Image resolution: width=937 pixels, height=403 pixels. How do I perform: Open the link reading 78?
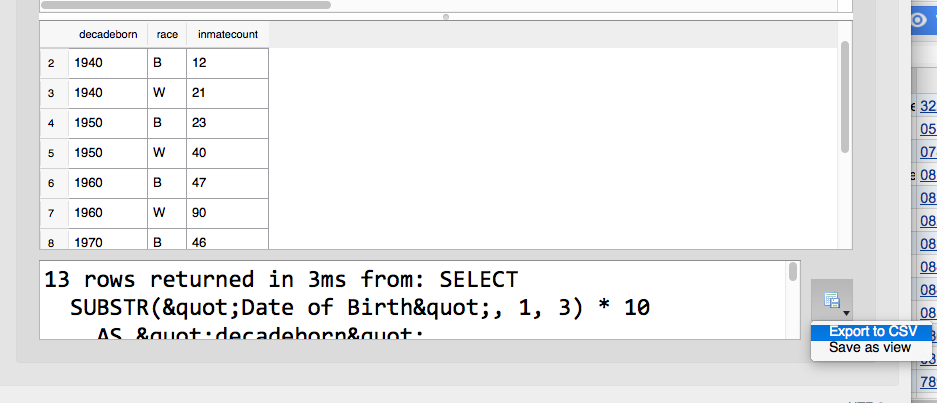(x=928, y=381)
